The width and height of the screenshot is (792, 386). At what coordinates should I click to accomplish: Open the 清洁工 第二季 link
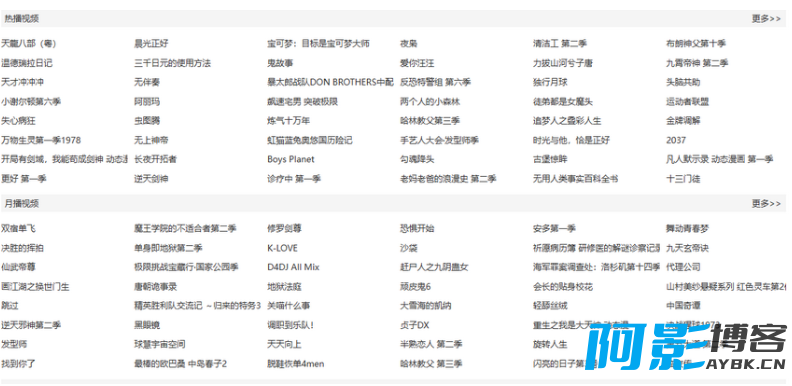click(x=560, y=43)
